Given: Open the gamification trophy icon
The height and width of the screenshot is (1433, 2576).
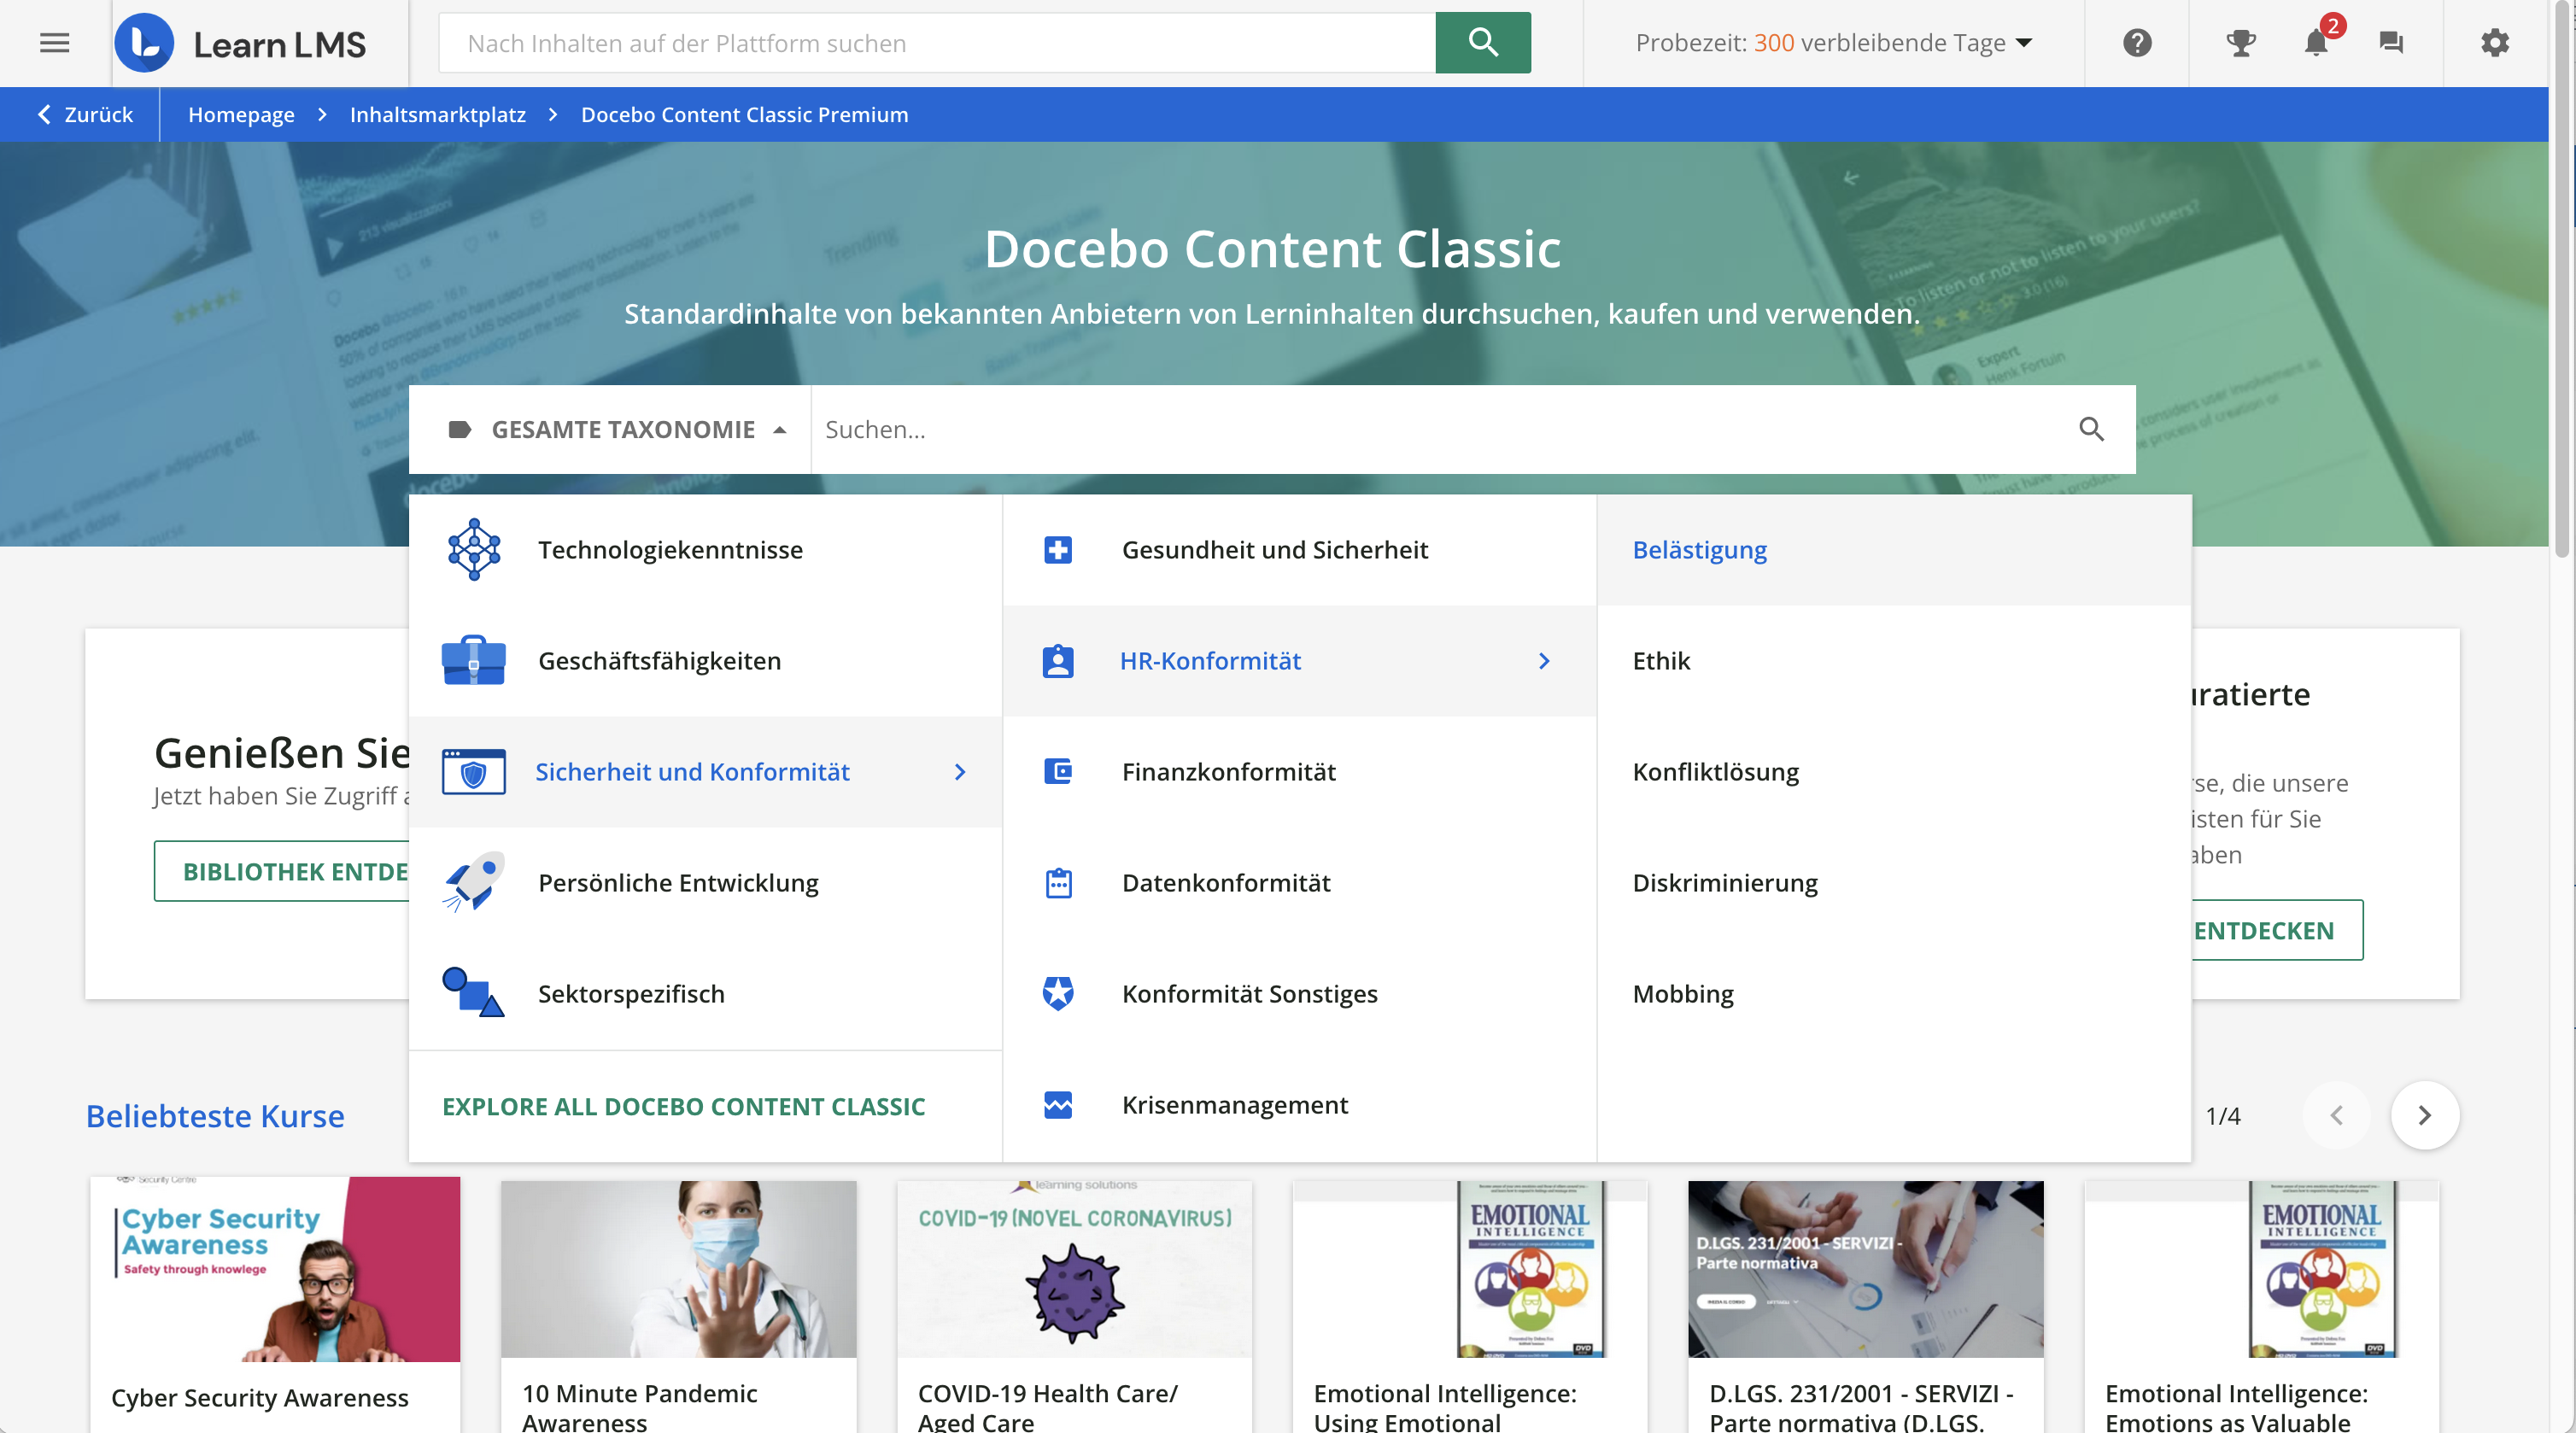Looking at the screenshot, I should pos(2240,43).
